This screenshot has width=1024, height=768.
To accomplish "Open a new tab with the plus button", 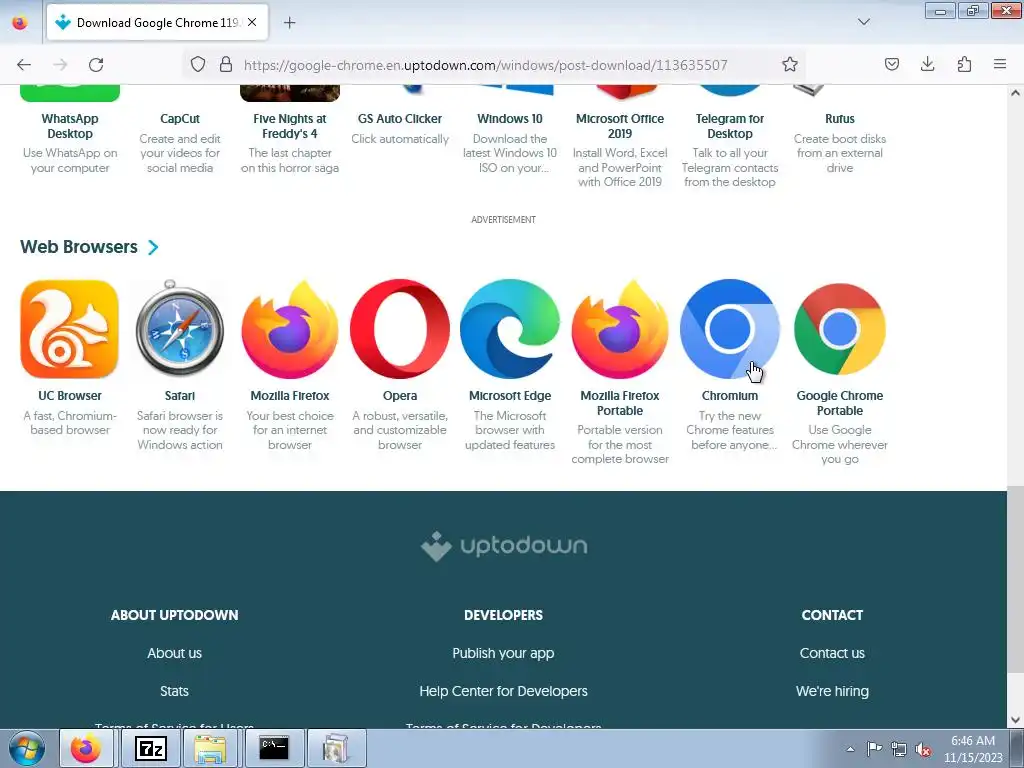I will (289, 23).
